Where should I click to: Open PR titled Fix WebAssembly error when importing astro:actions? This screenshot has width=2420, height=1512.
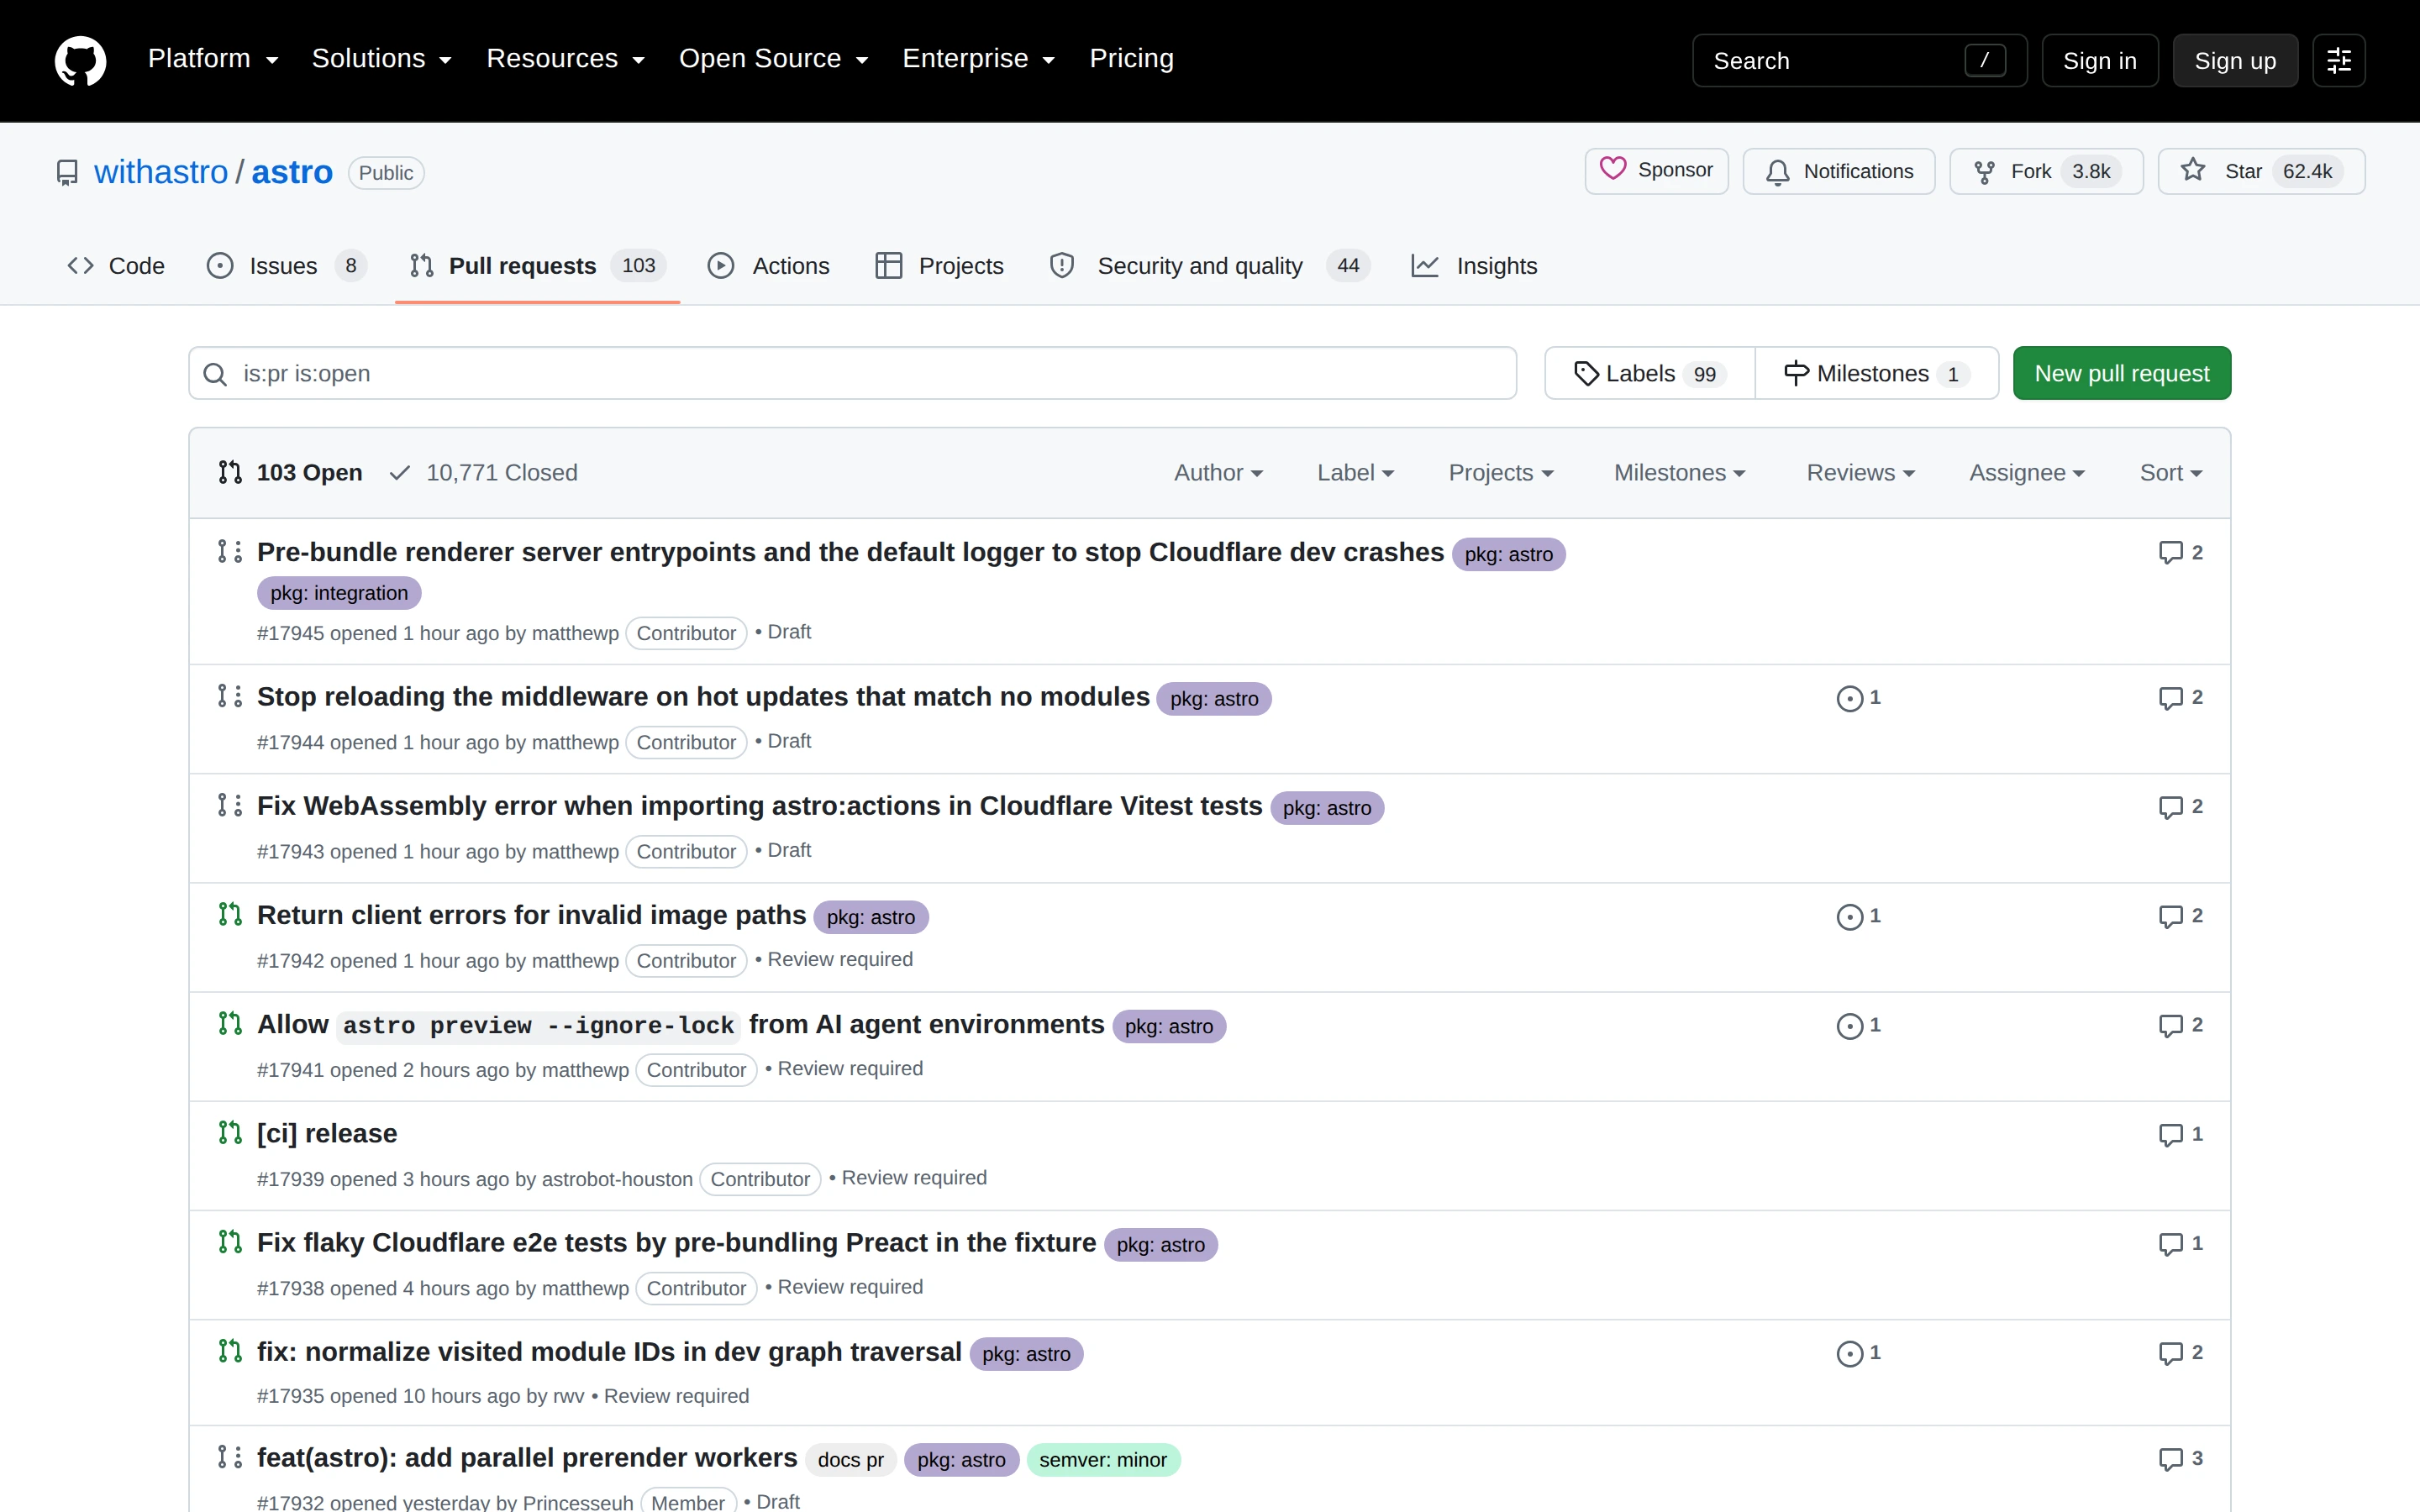pyautogui.click(x=759, y=806)
